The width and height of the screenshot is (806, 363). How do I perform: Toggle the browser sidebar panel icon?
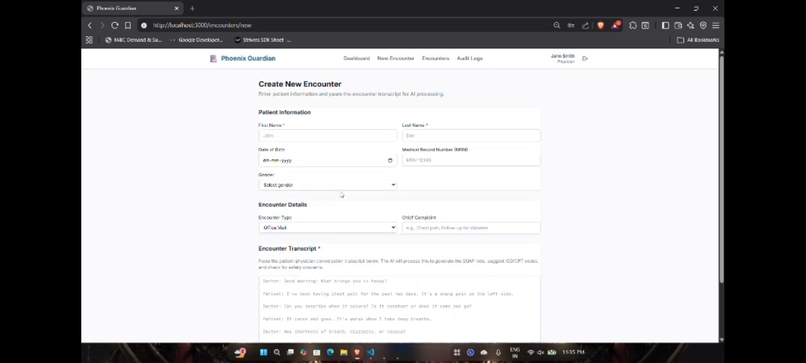[x=665, y=25]
